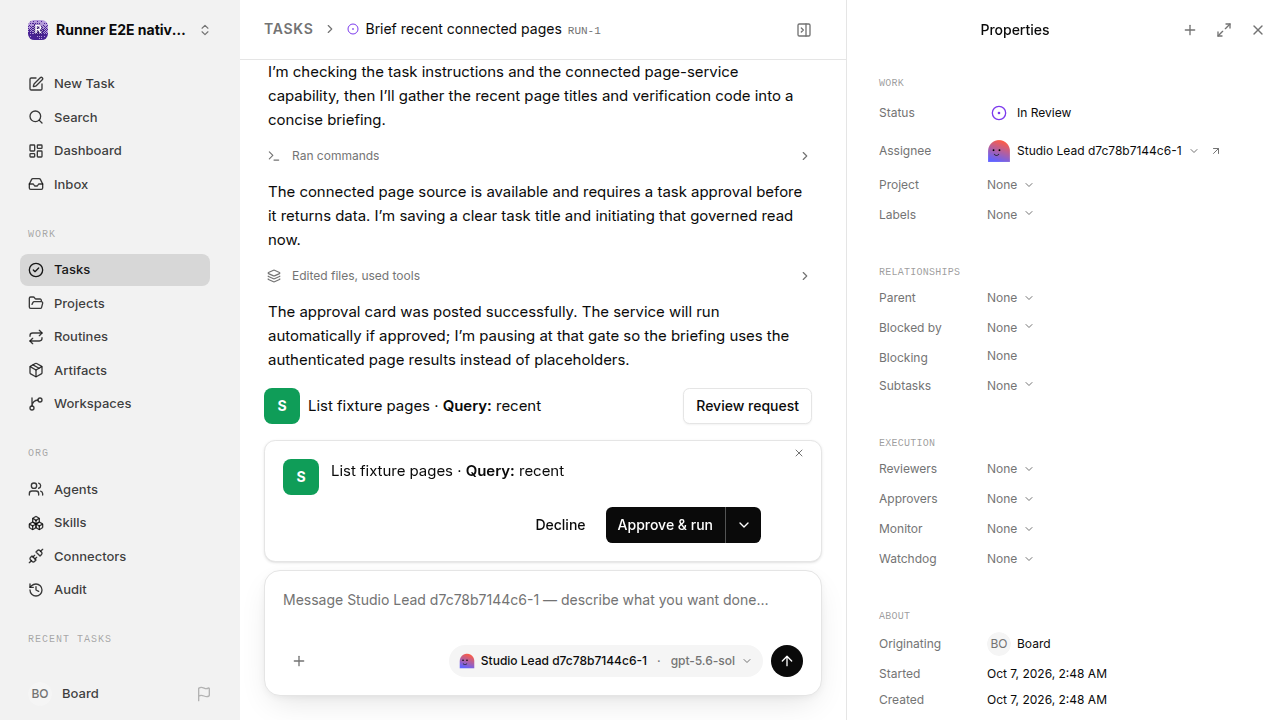Click the Routines loop icon
This screenshot has width=1280, height=720.
click(36, 337)
